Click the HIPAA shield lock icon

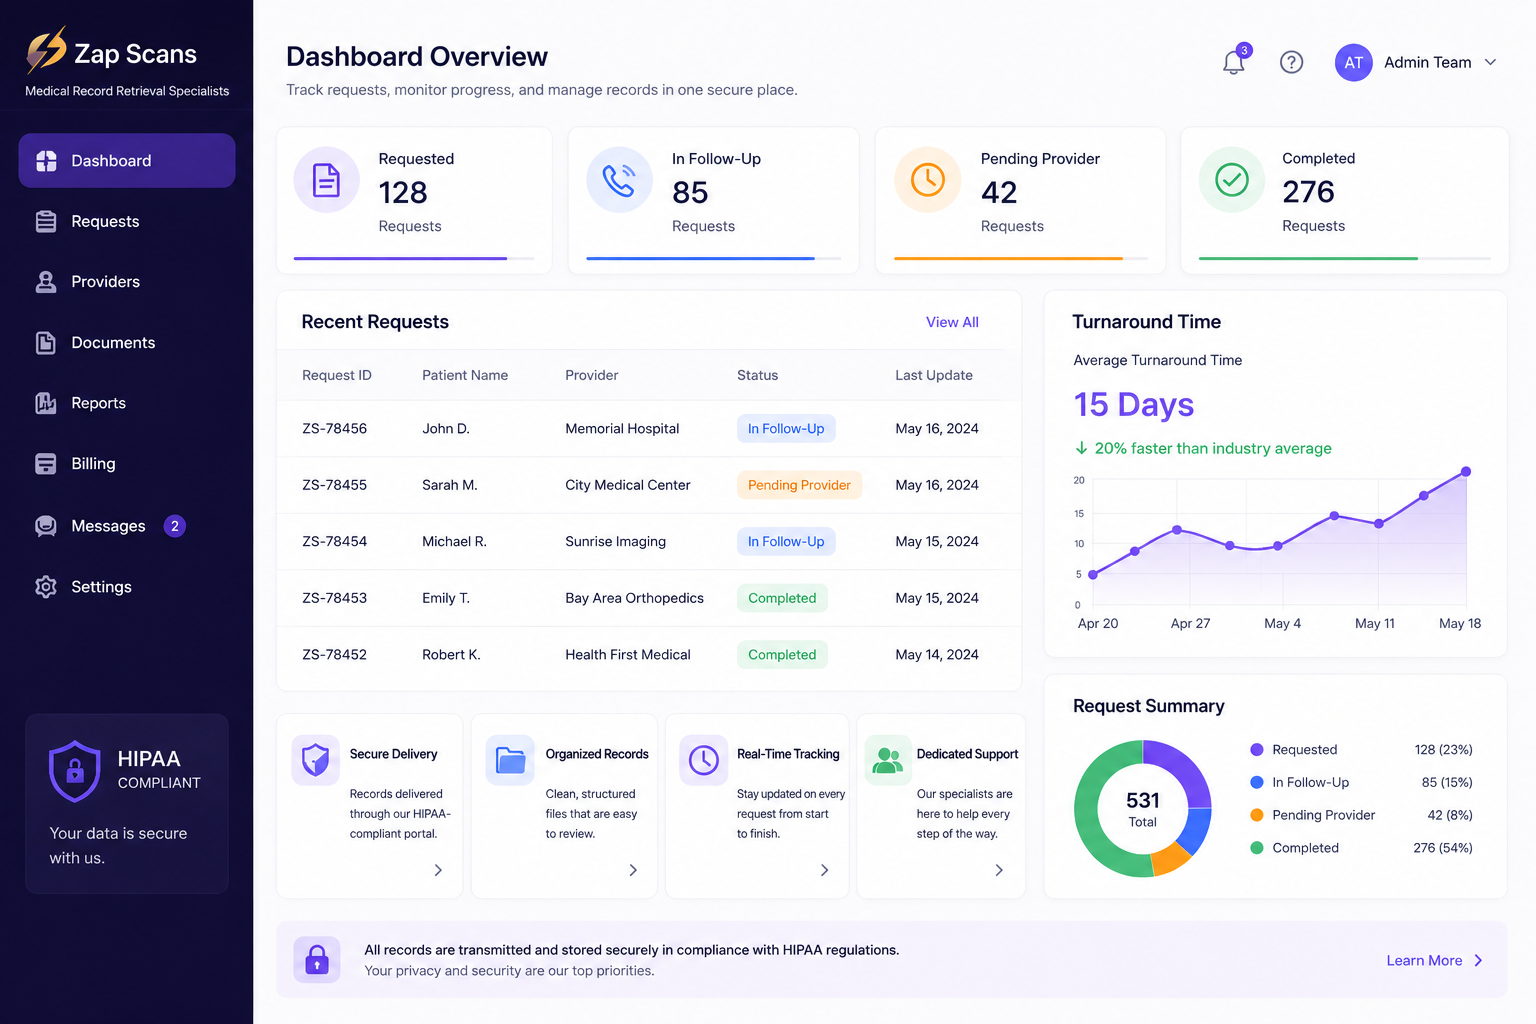75,771
